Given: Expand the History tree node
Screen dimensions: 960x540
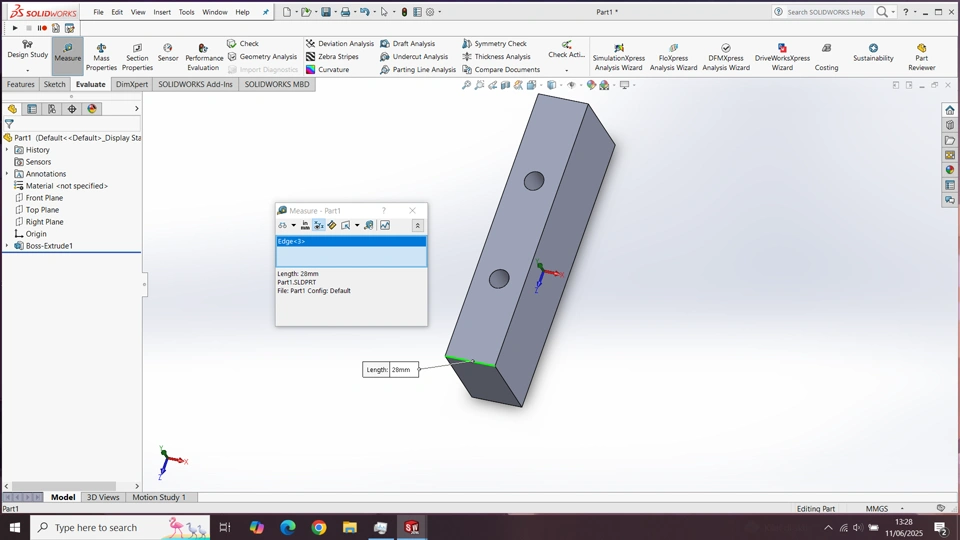Looking at the screenshot, I should (x=7, y=149).
